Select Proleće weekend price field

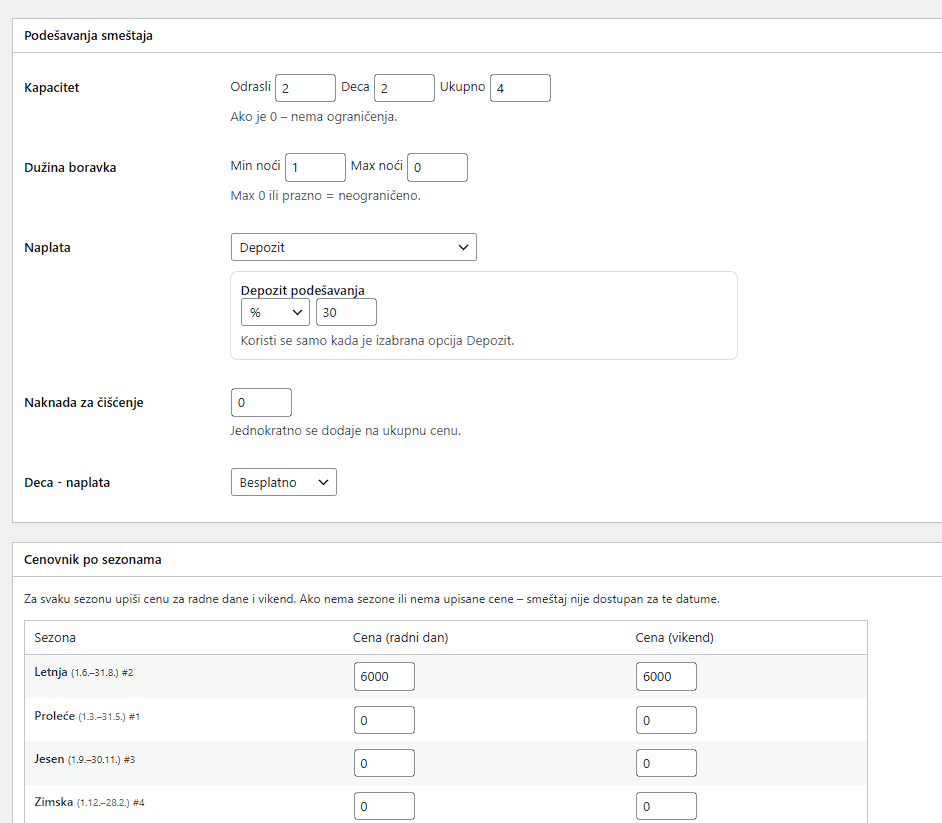point(666,720)
